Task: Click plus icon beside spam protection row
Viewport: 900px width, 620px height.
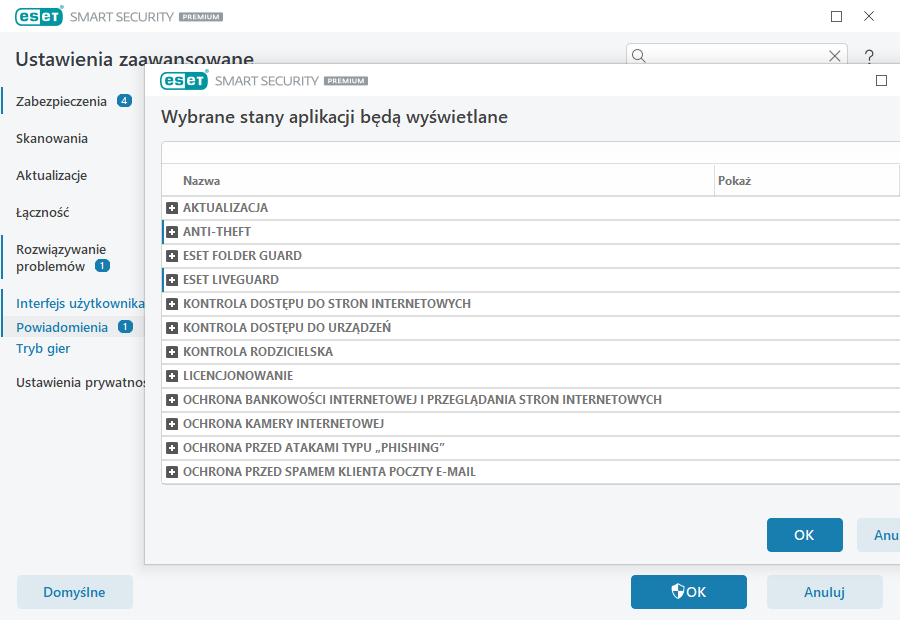Action: coord(172,472)
